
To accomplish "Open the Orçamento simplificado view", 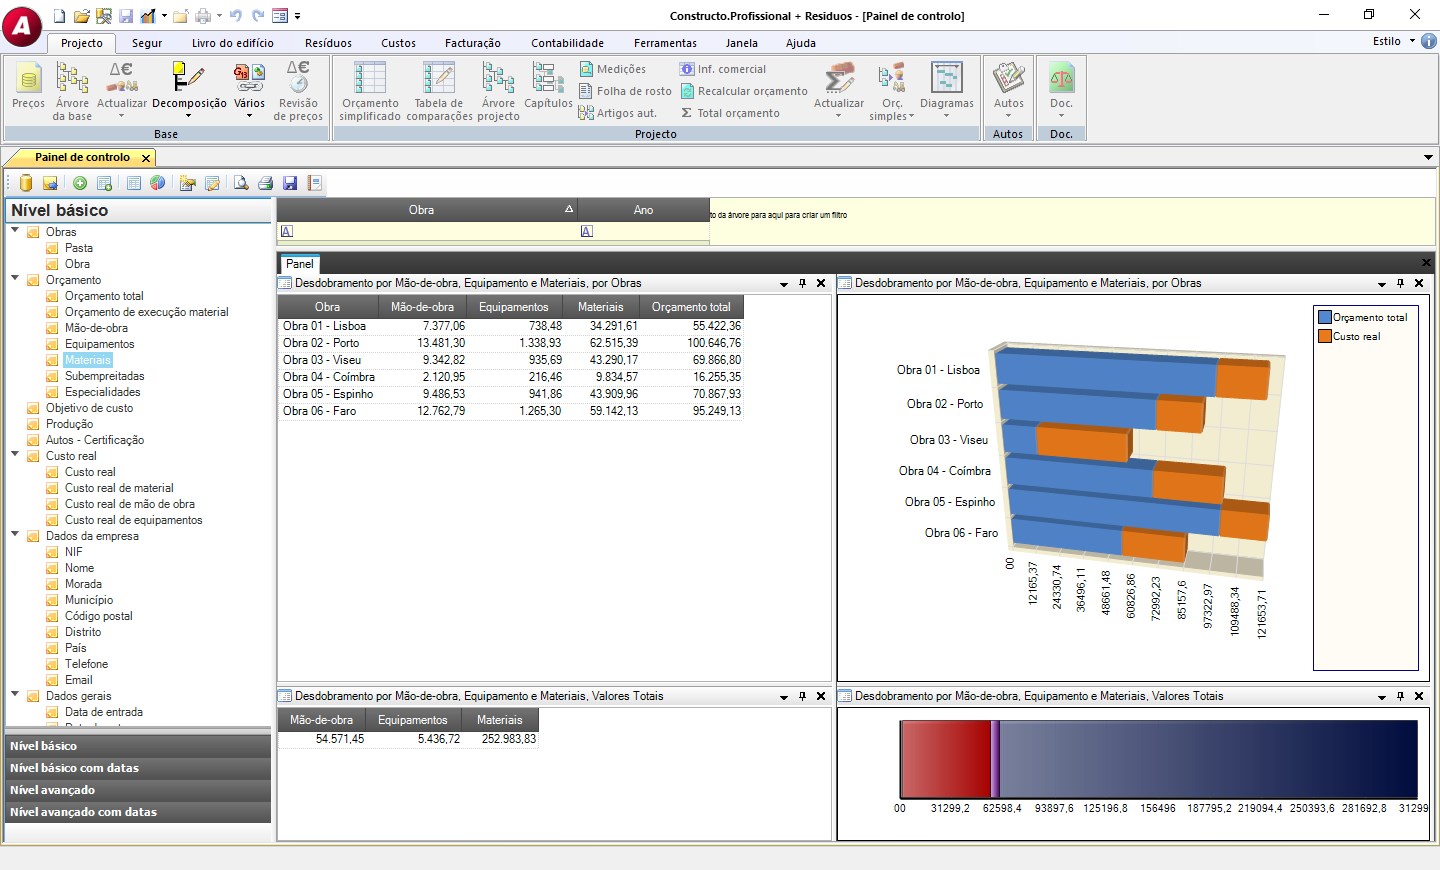I will [x=370, y=91].
